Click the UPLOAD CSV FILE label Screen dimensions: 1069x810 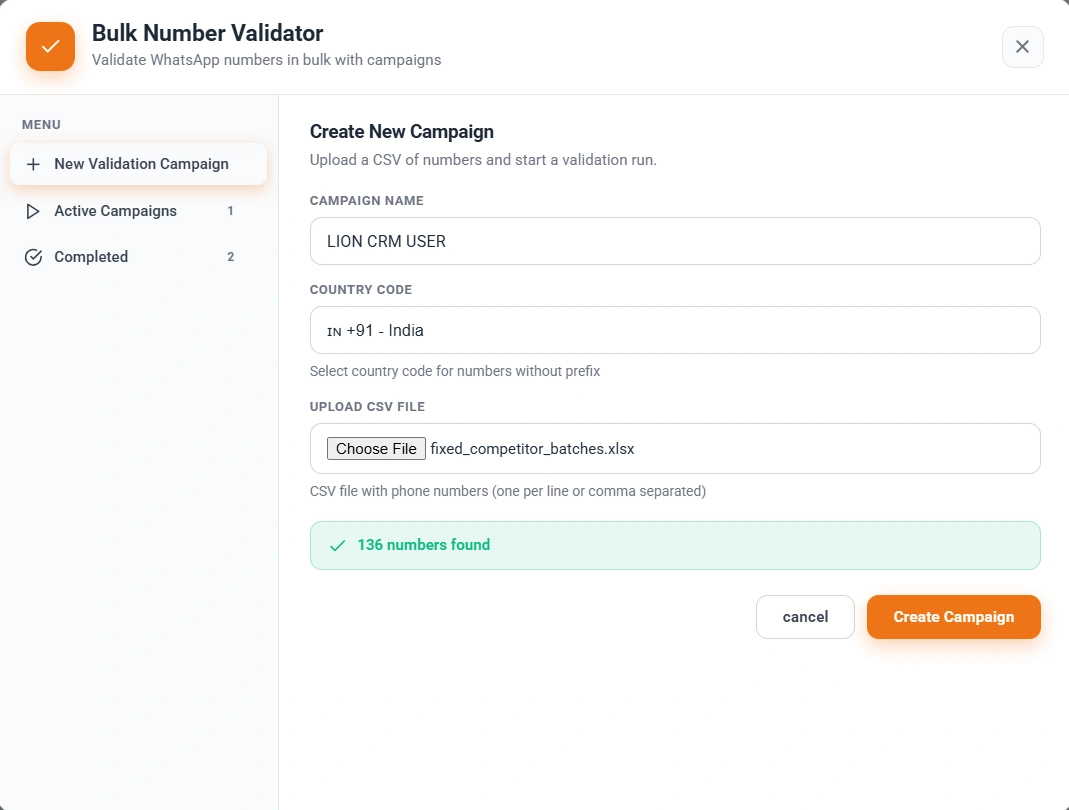(x=367, y=406)
